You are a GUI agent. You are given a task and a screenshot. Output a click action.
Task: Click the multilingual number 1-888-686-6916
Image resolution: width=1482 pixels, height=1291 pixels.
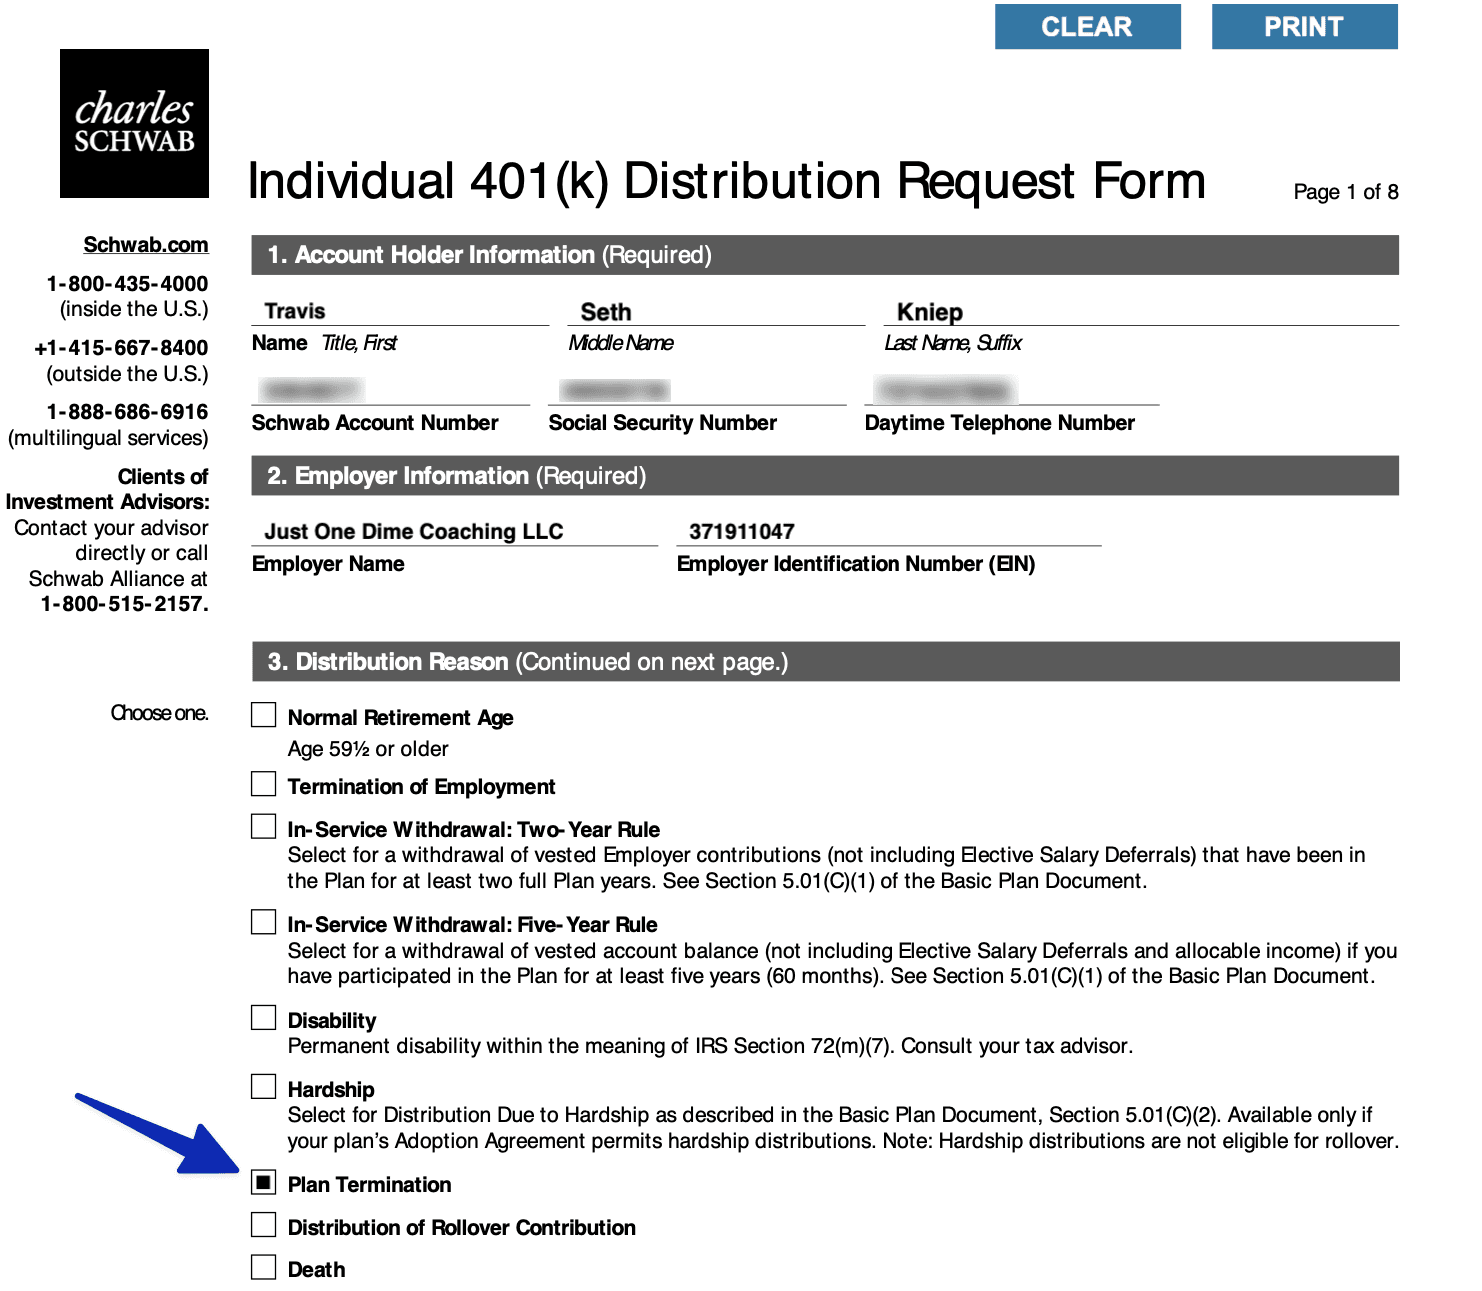(x=127, y=412)
